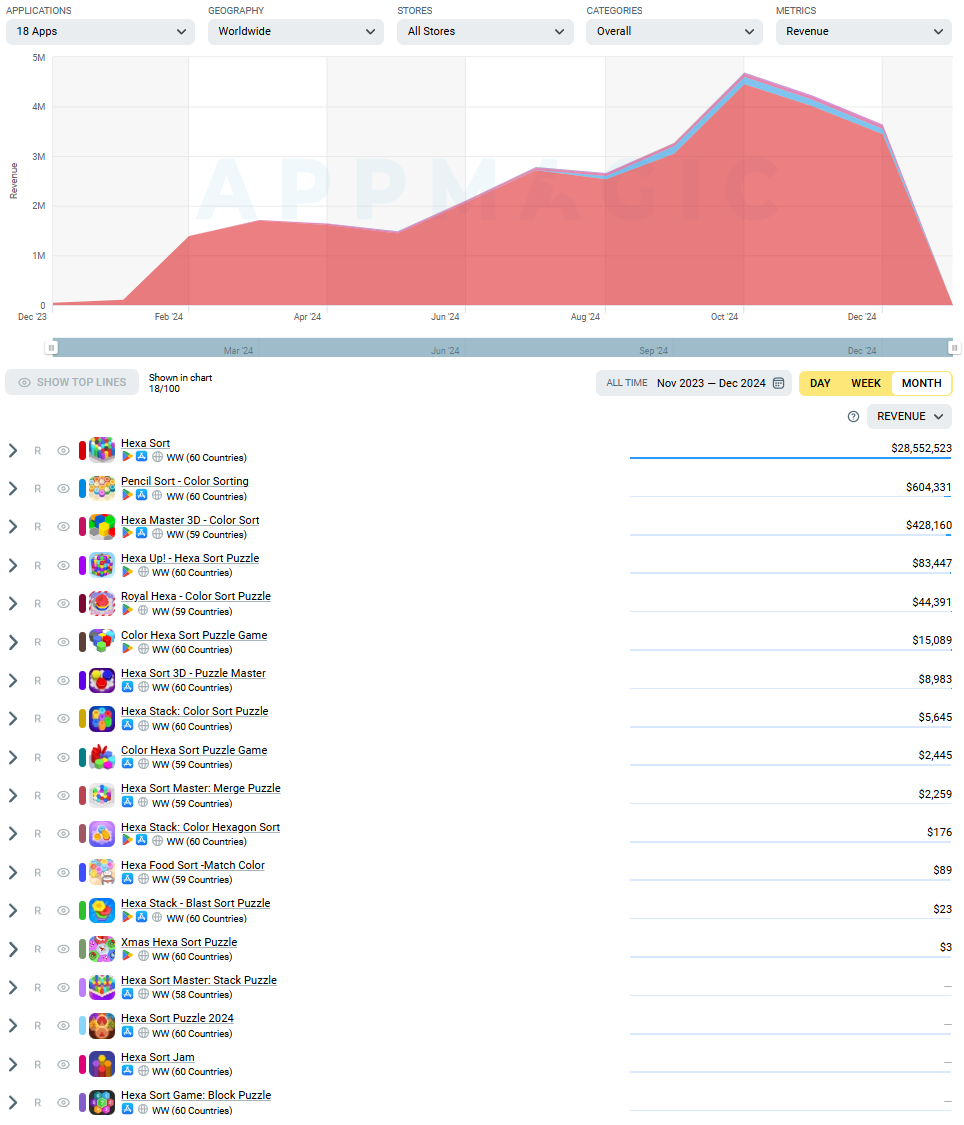Open Hexa Sort Puzzle 2024 link
Screen dimensions: 964x1125
177,1018
